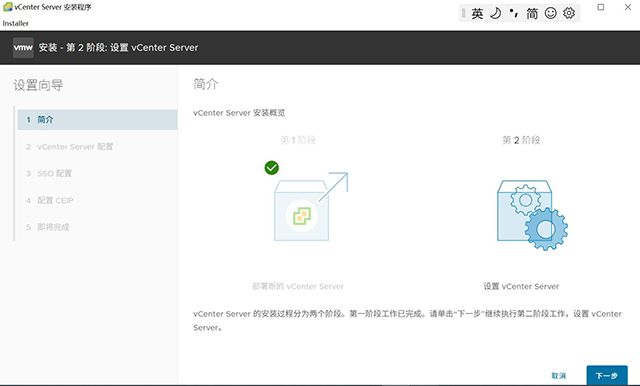The width and height of the screenshot is (640, 386).
Task: Open the IME settings gear
Action: [569, 13]
